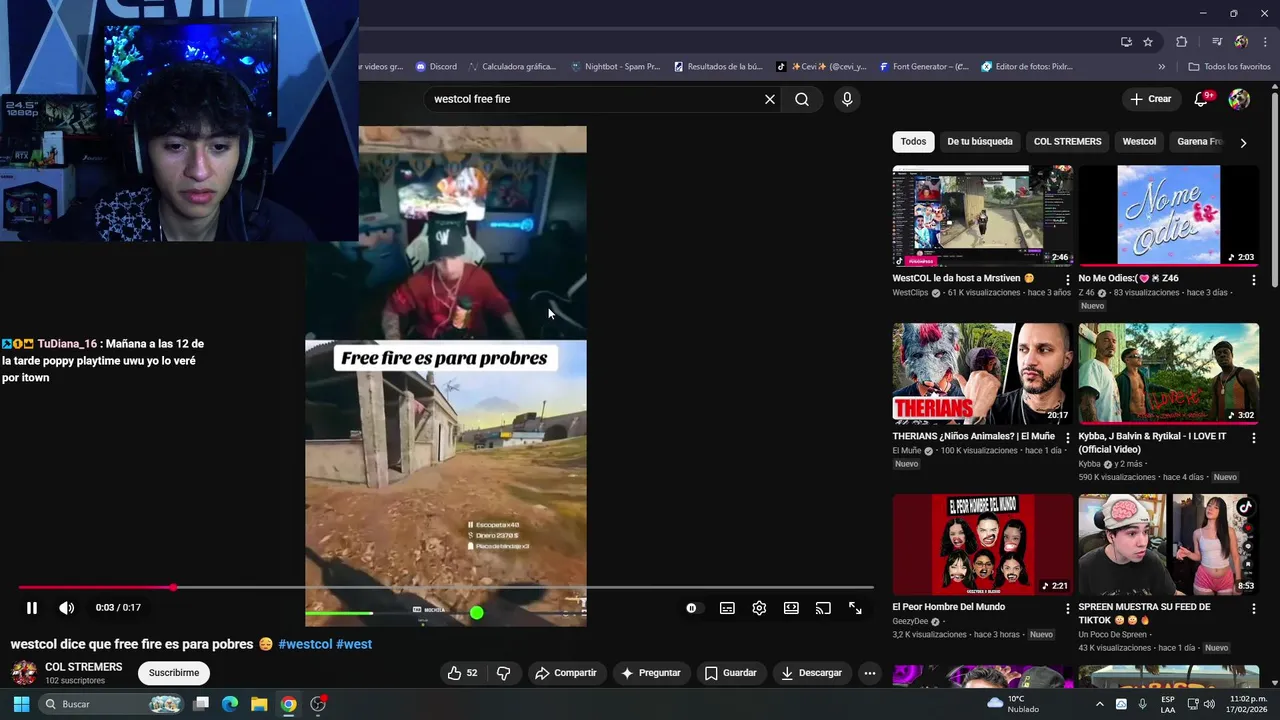Open the #westcol hashtag link
Image resolution: width=1280 pixels, height=720 pixels.
pos(305,644)
